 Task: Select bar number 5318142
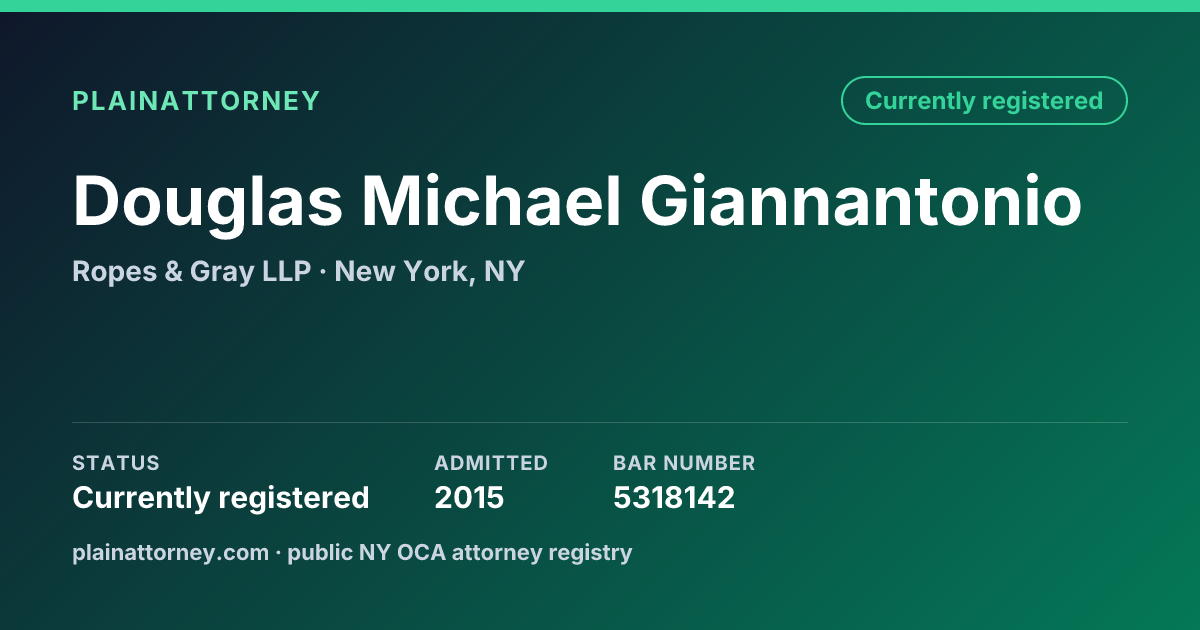tap(674, 497)
